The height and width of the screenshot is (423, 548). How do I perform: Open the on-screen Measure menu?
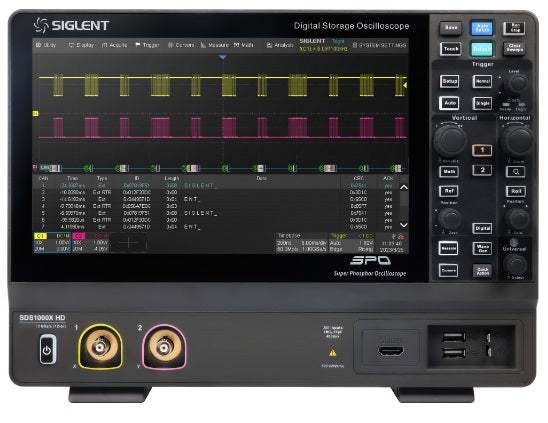tap(215, 45)
